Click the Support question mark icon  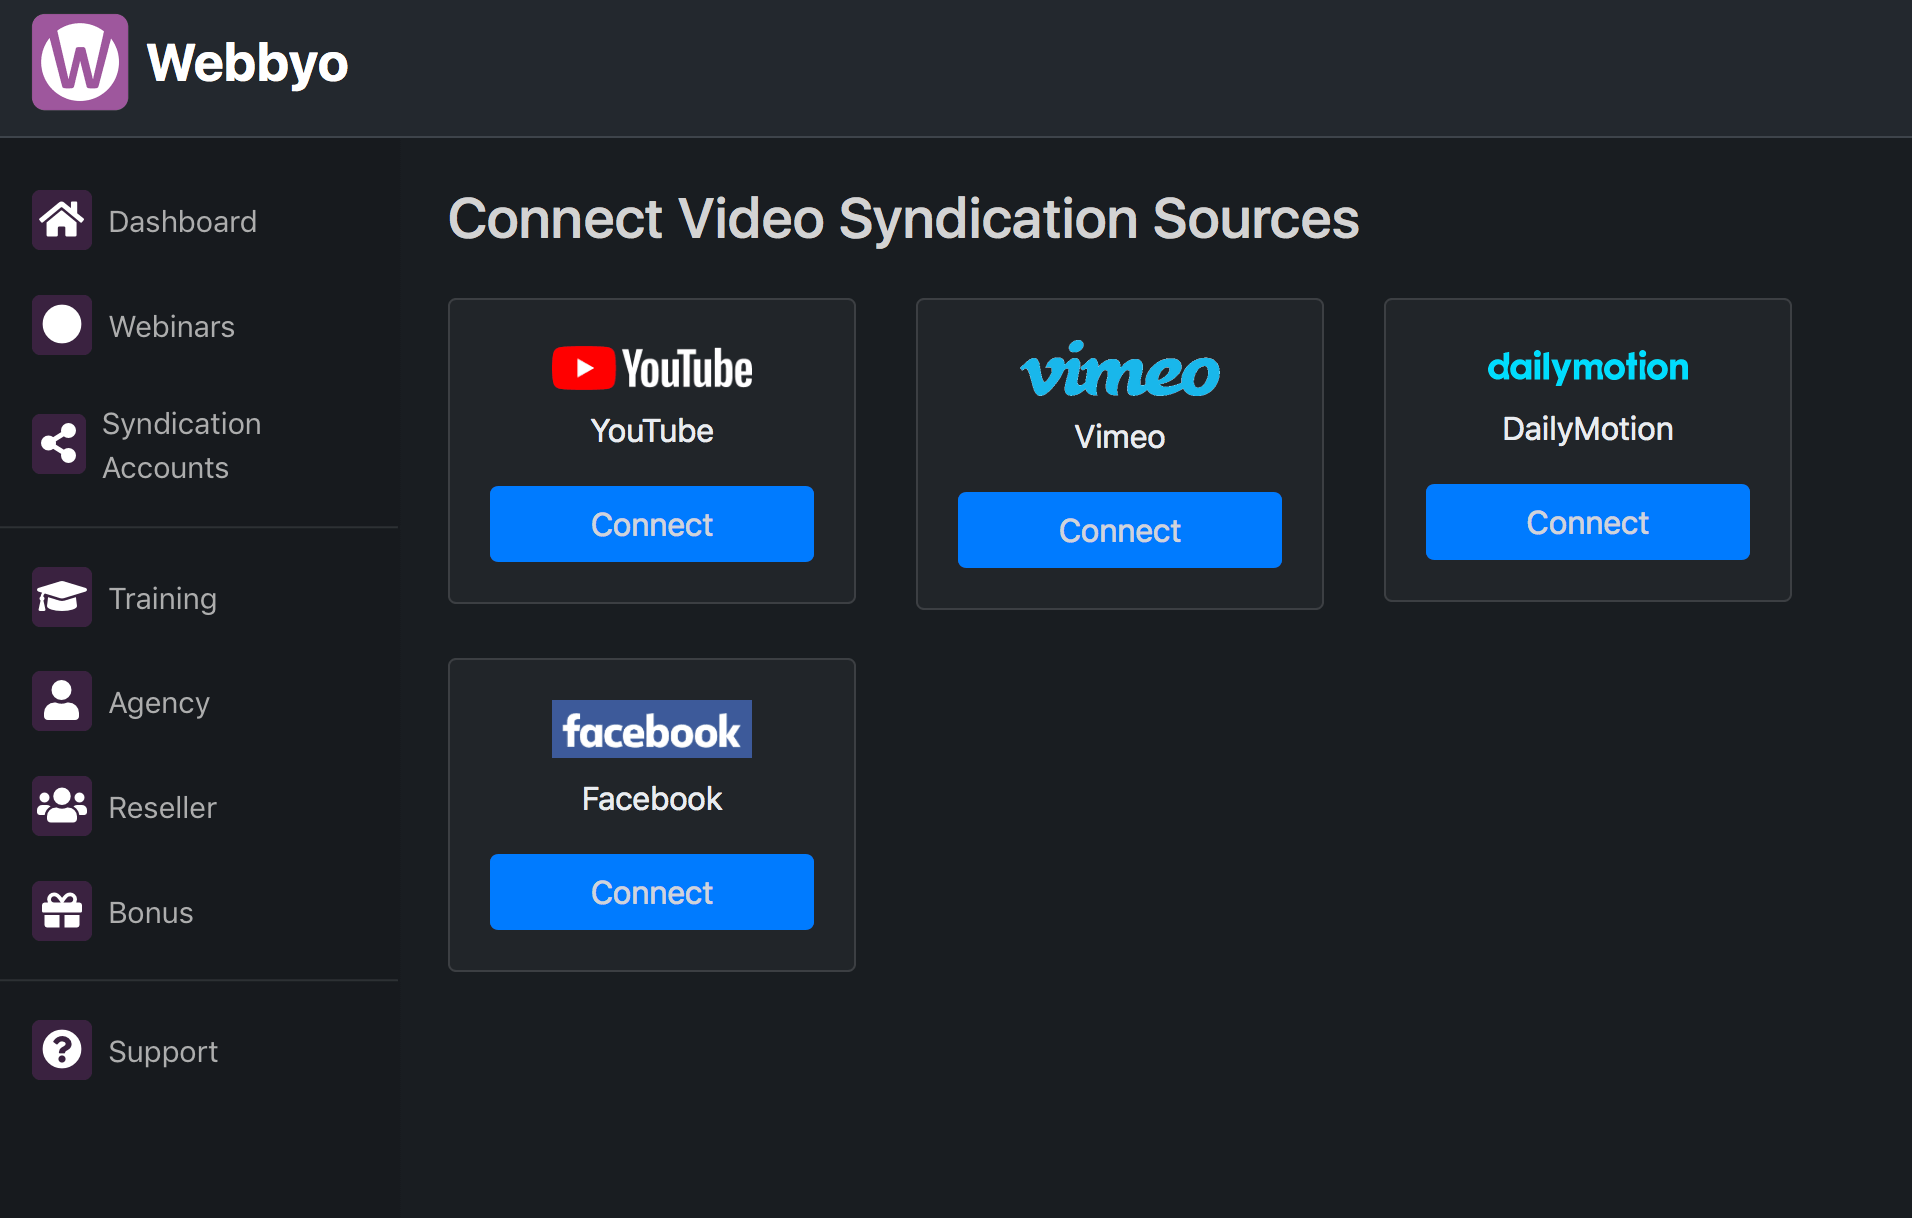[62, 1050]
